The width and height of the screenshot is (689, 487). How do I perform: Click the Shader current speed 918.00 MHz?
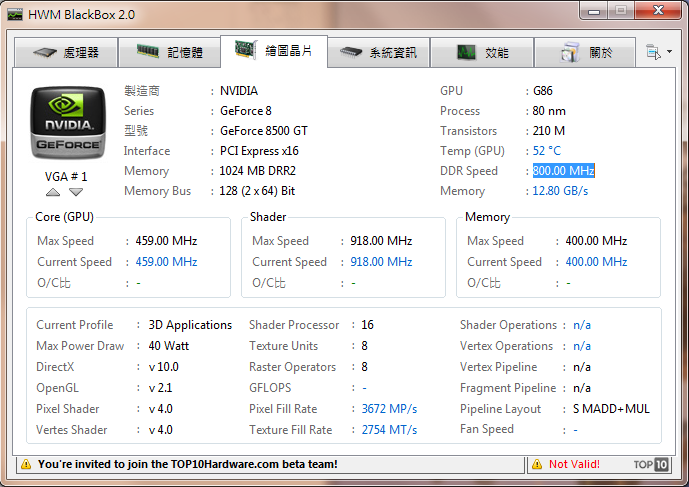[381, 262]
